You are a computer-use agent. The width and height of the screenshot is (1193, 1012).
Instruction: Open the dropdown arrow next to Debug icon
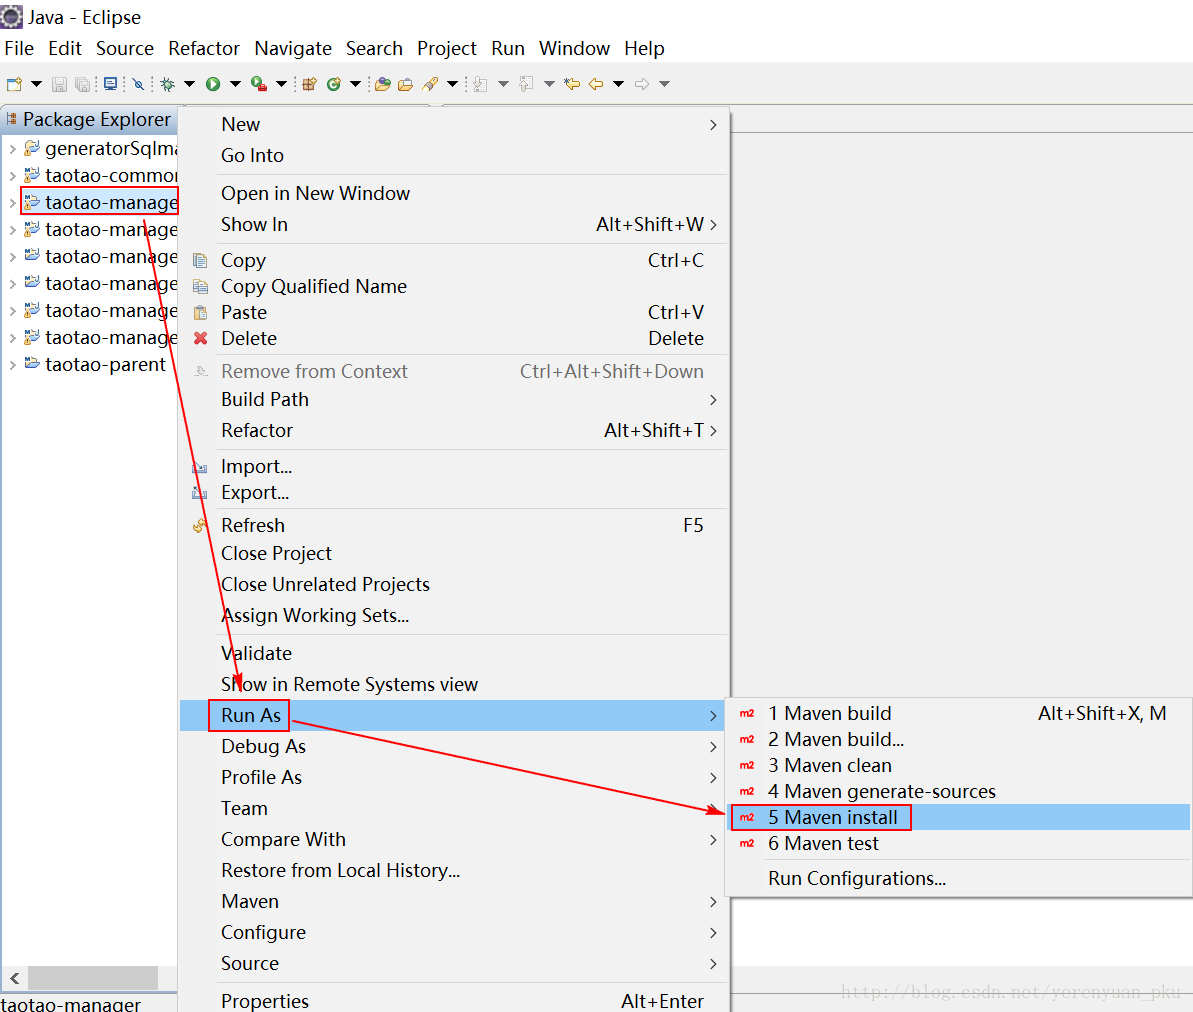tap(189, 84)
